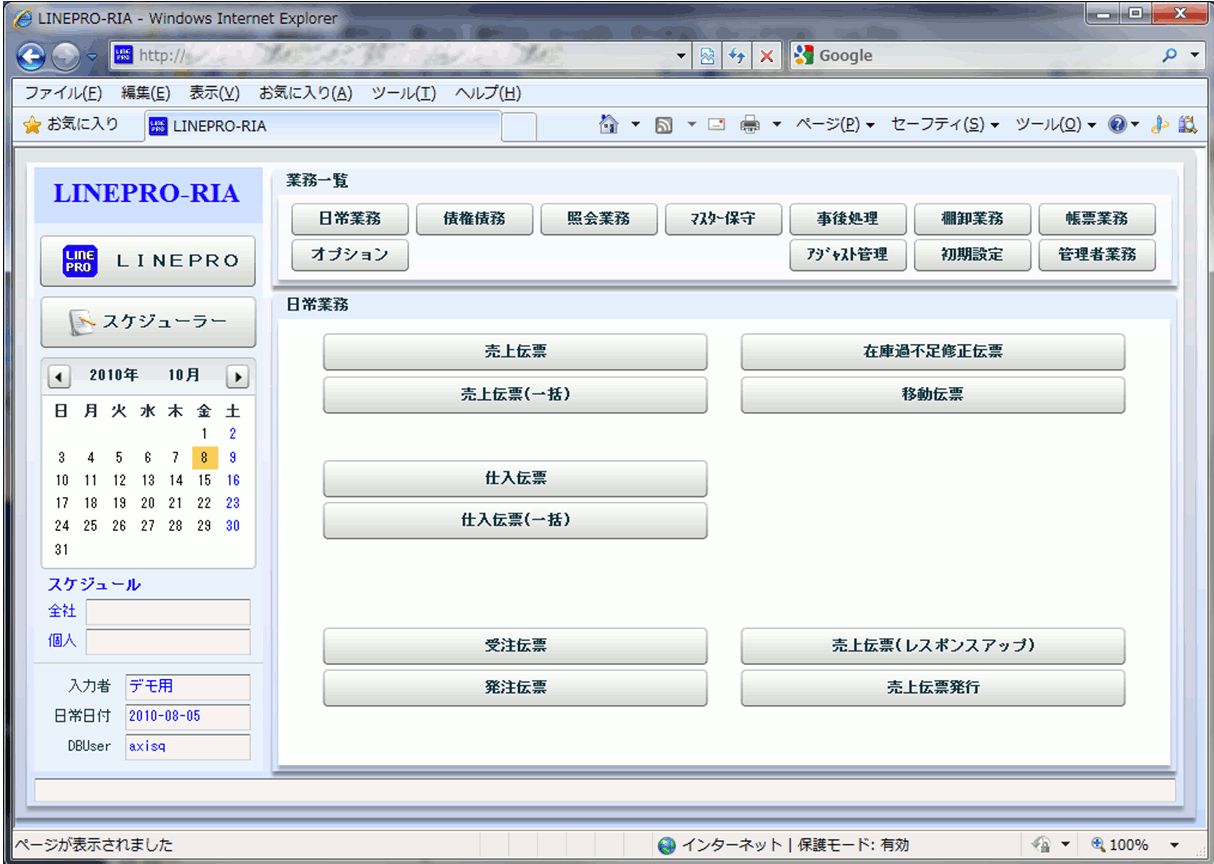
Task: Open the 仕入伝票 button
Action: 515,479
